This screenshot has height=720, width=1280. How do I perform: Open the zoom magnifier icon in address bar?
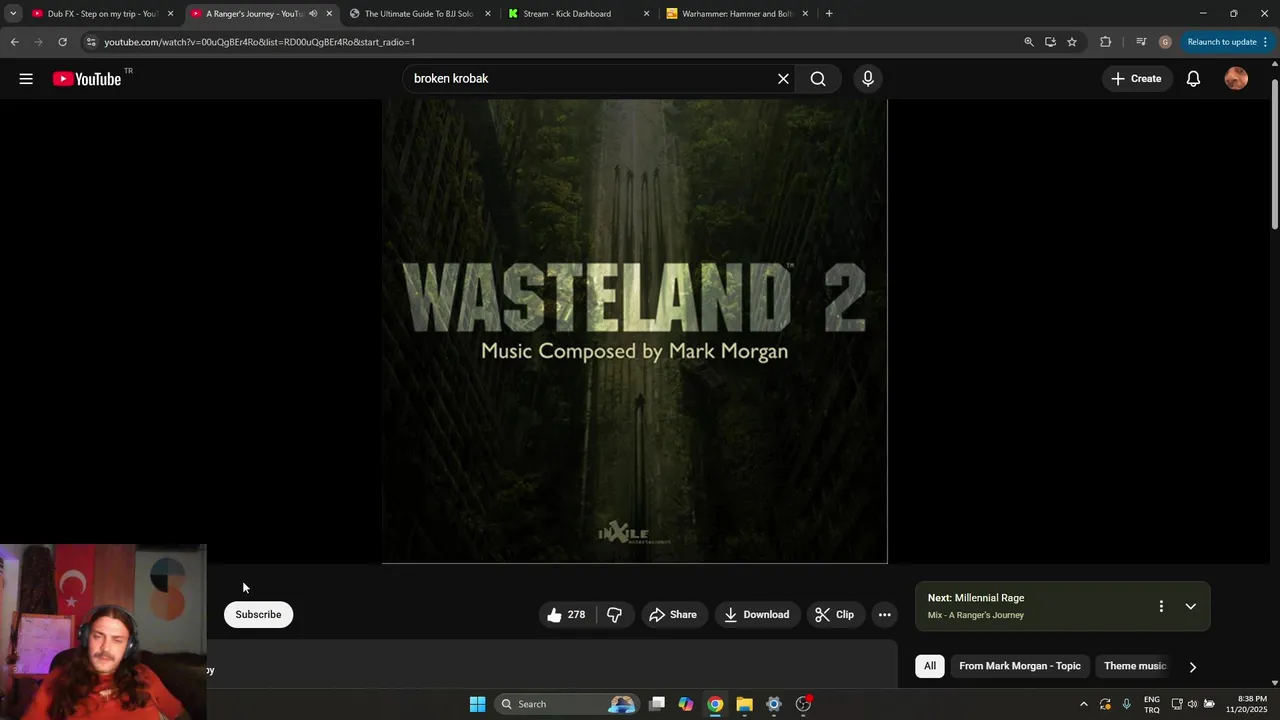click(x=1028, y=42)
